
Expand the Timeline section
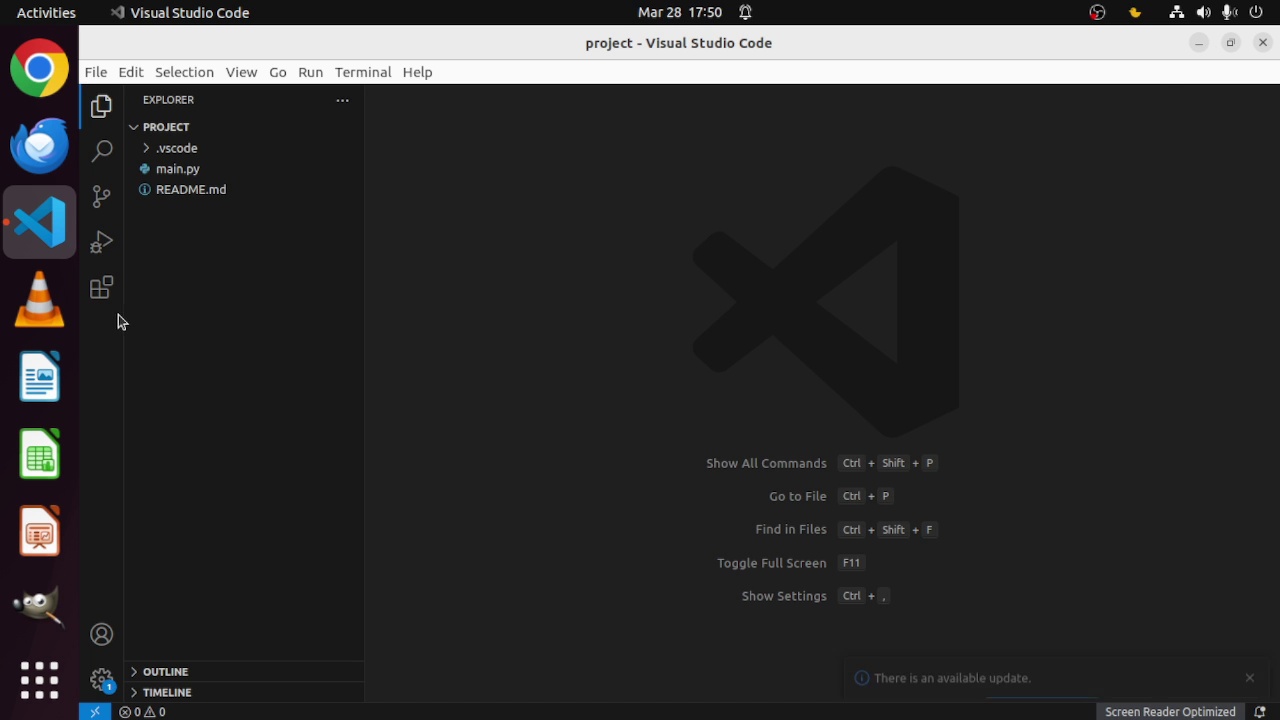point(166,692)
